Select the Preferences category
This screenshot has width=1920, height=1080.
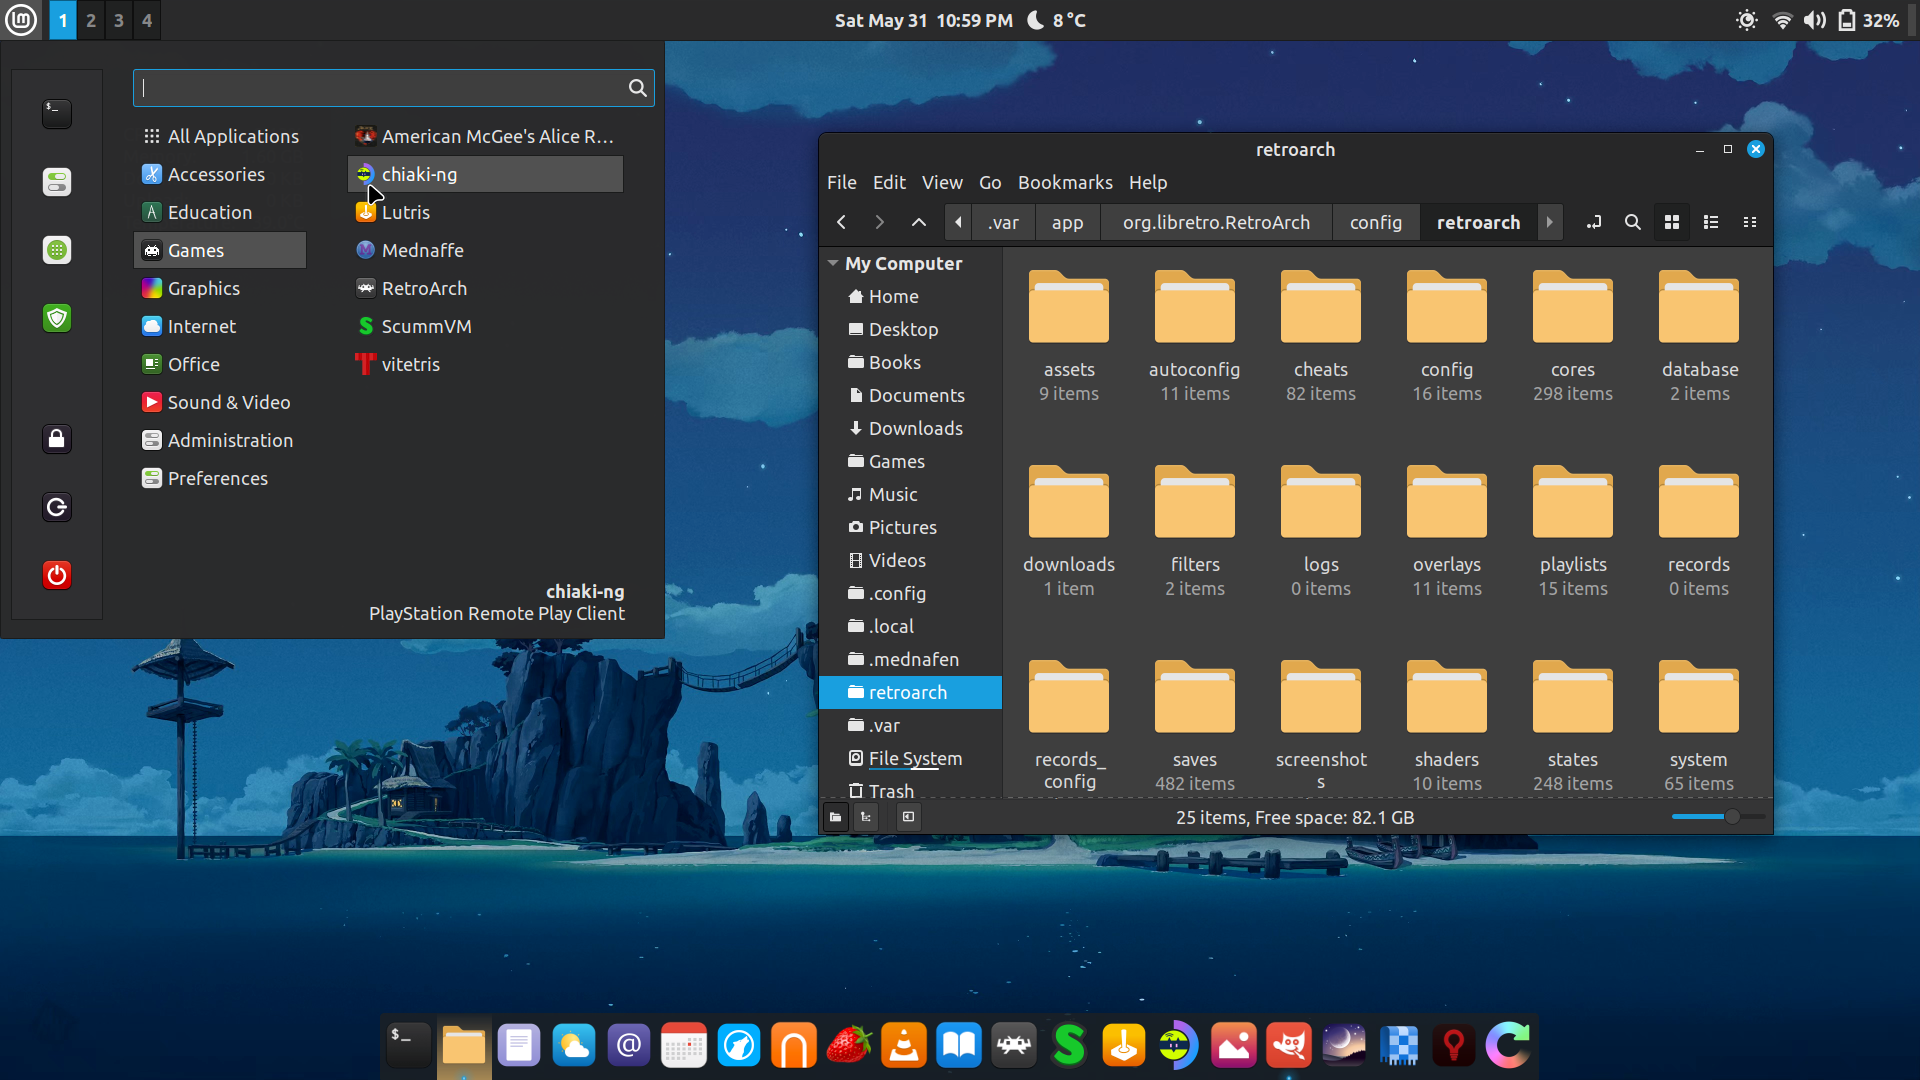220,478
